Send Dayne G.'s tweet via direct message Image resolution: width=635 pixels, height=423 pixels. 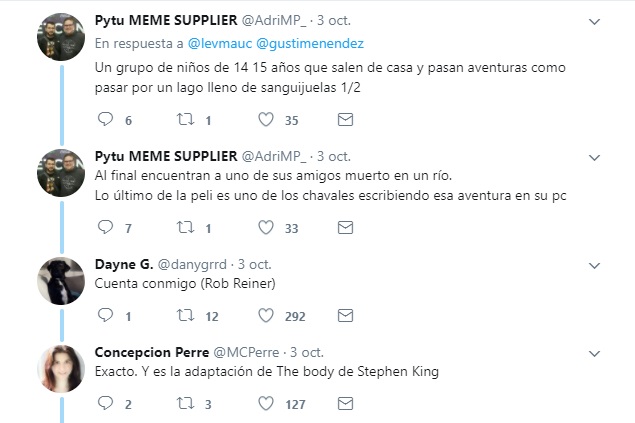pyautogui.click(x=345, y=316)
